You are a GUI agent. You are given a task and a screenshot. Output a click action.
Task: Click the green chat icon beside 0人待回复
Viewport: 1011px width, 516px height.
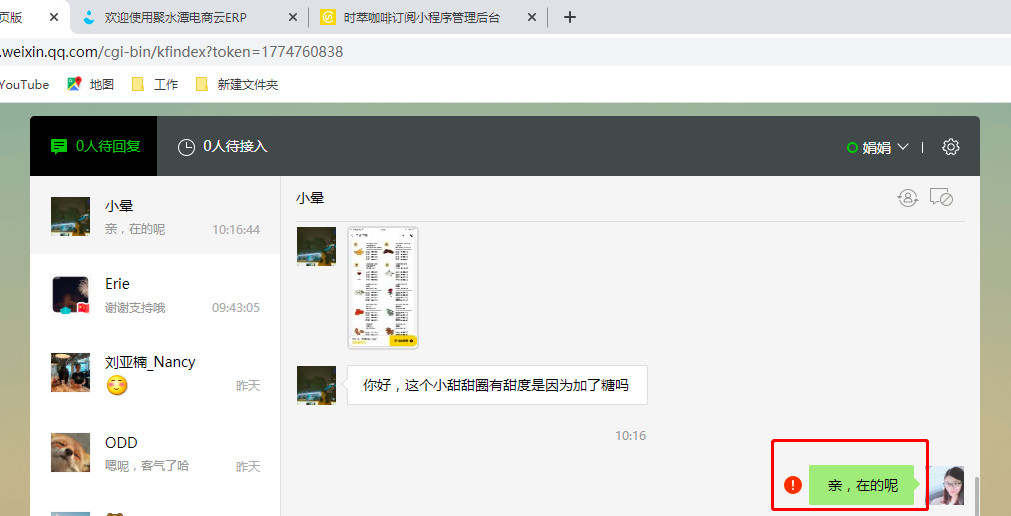(59, 146)
